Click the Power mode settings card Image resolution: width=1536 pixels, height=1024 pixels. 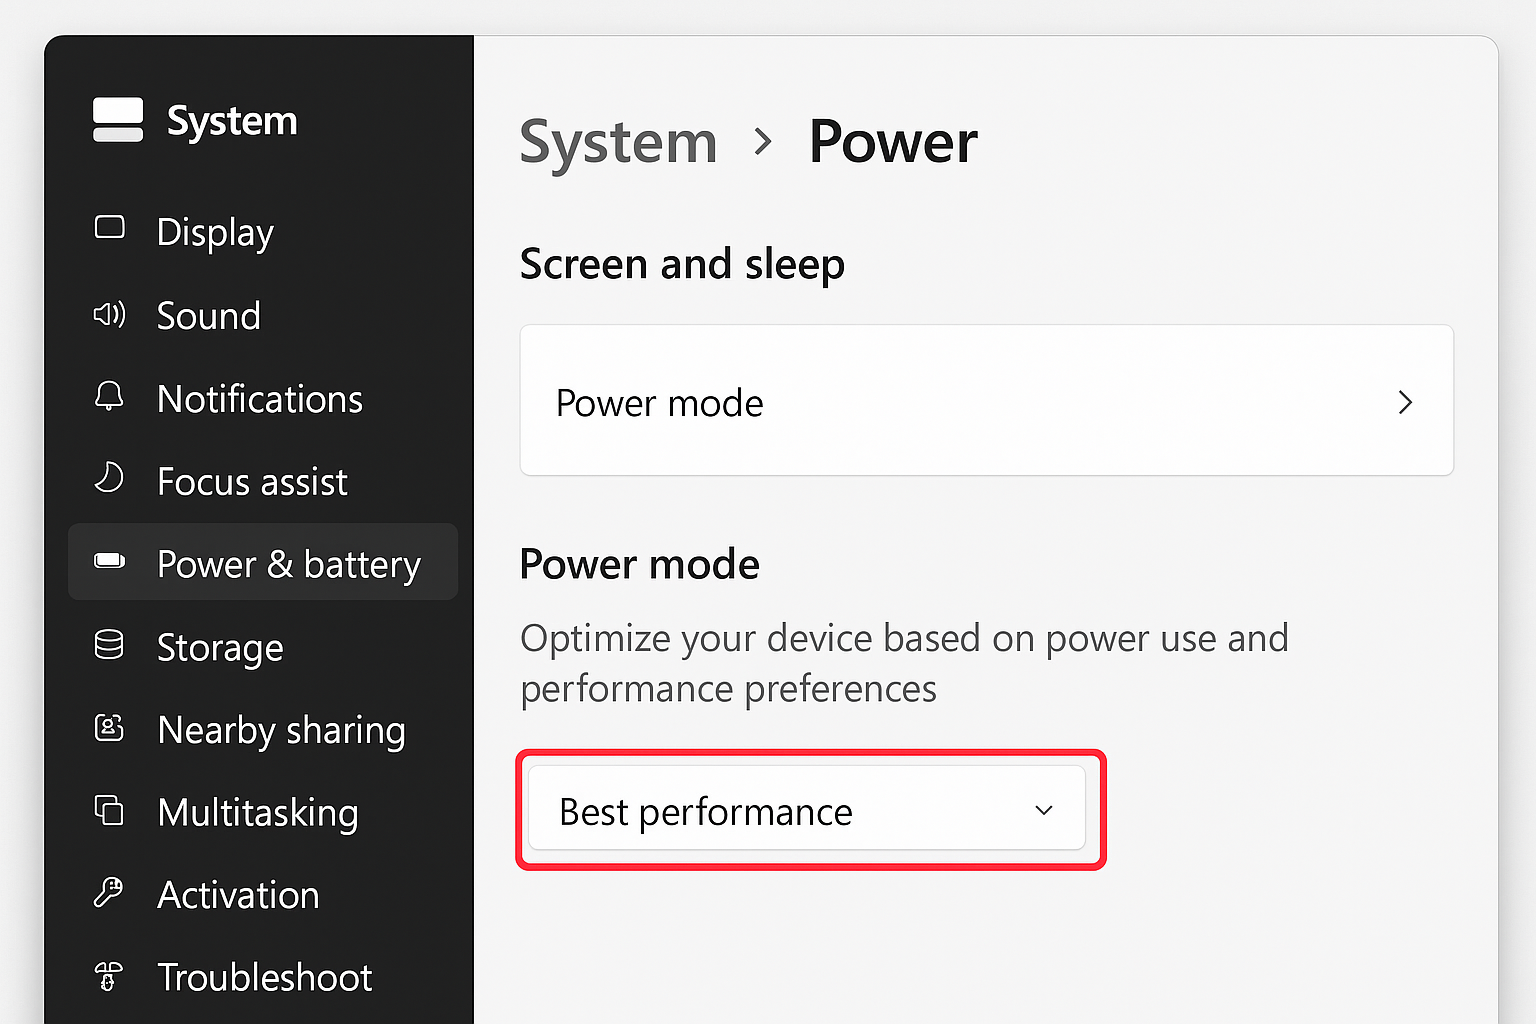[x=986, y=401]
